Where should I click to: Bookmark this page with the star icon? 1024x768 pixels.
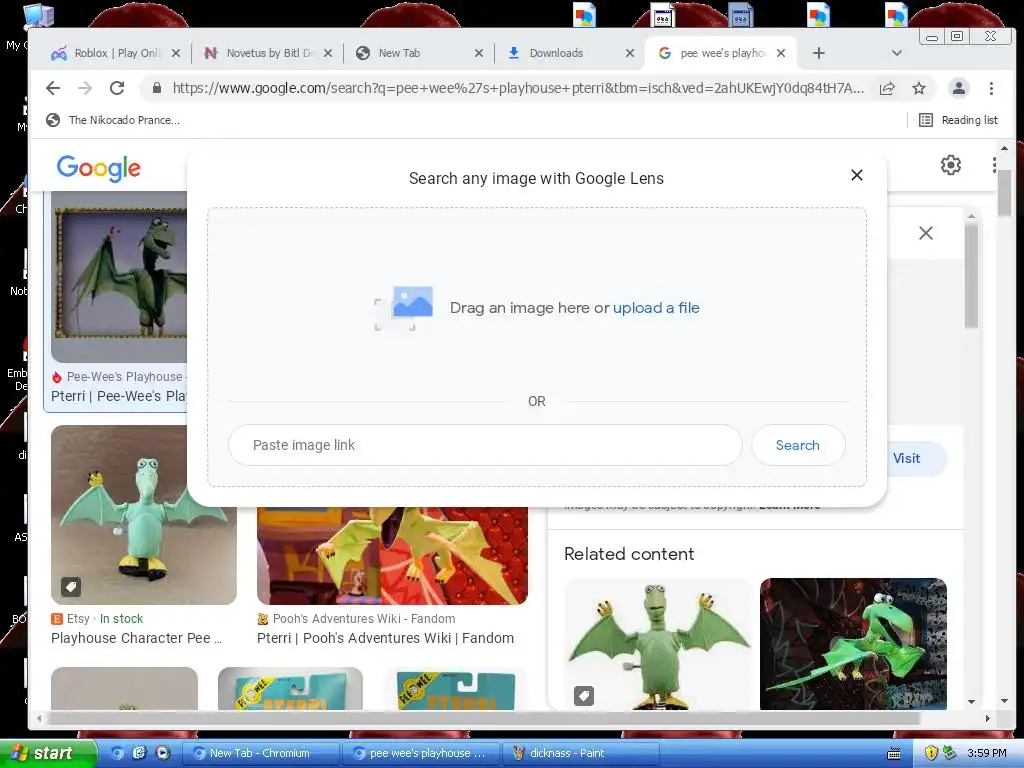[919, 88]
